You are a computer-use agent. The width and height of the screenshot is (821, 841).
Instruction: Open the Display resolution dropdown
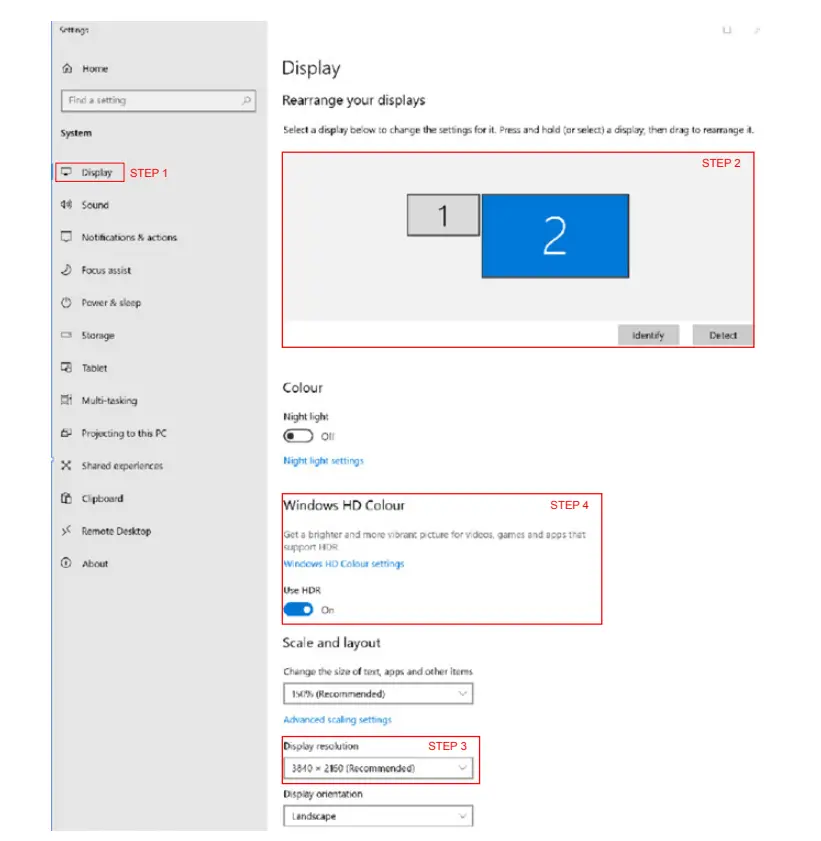(378, 768)
